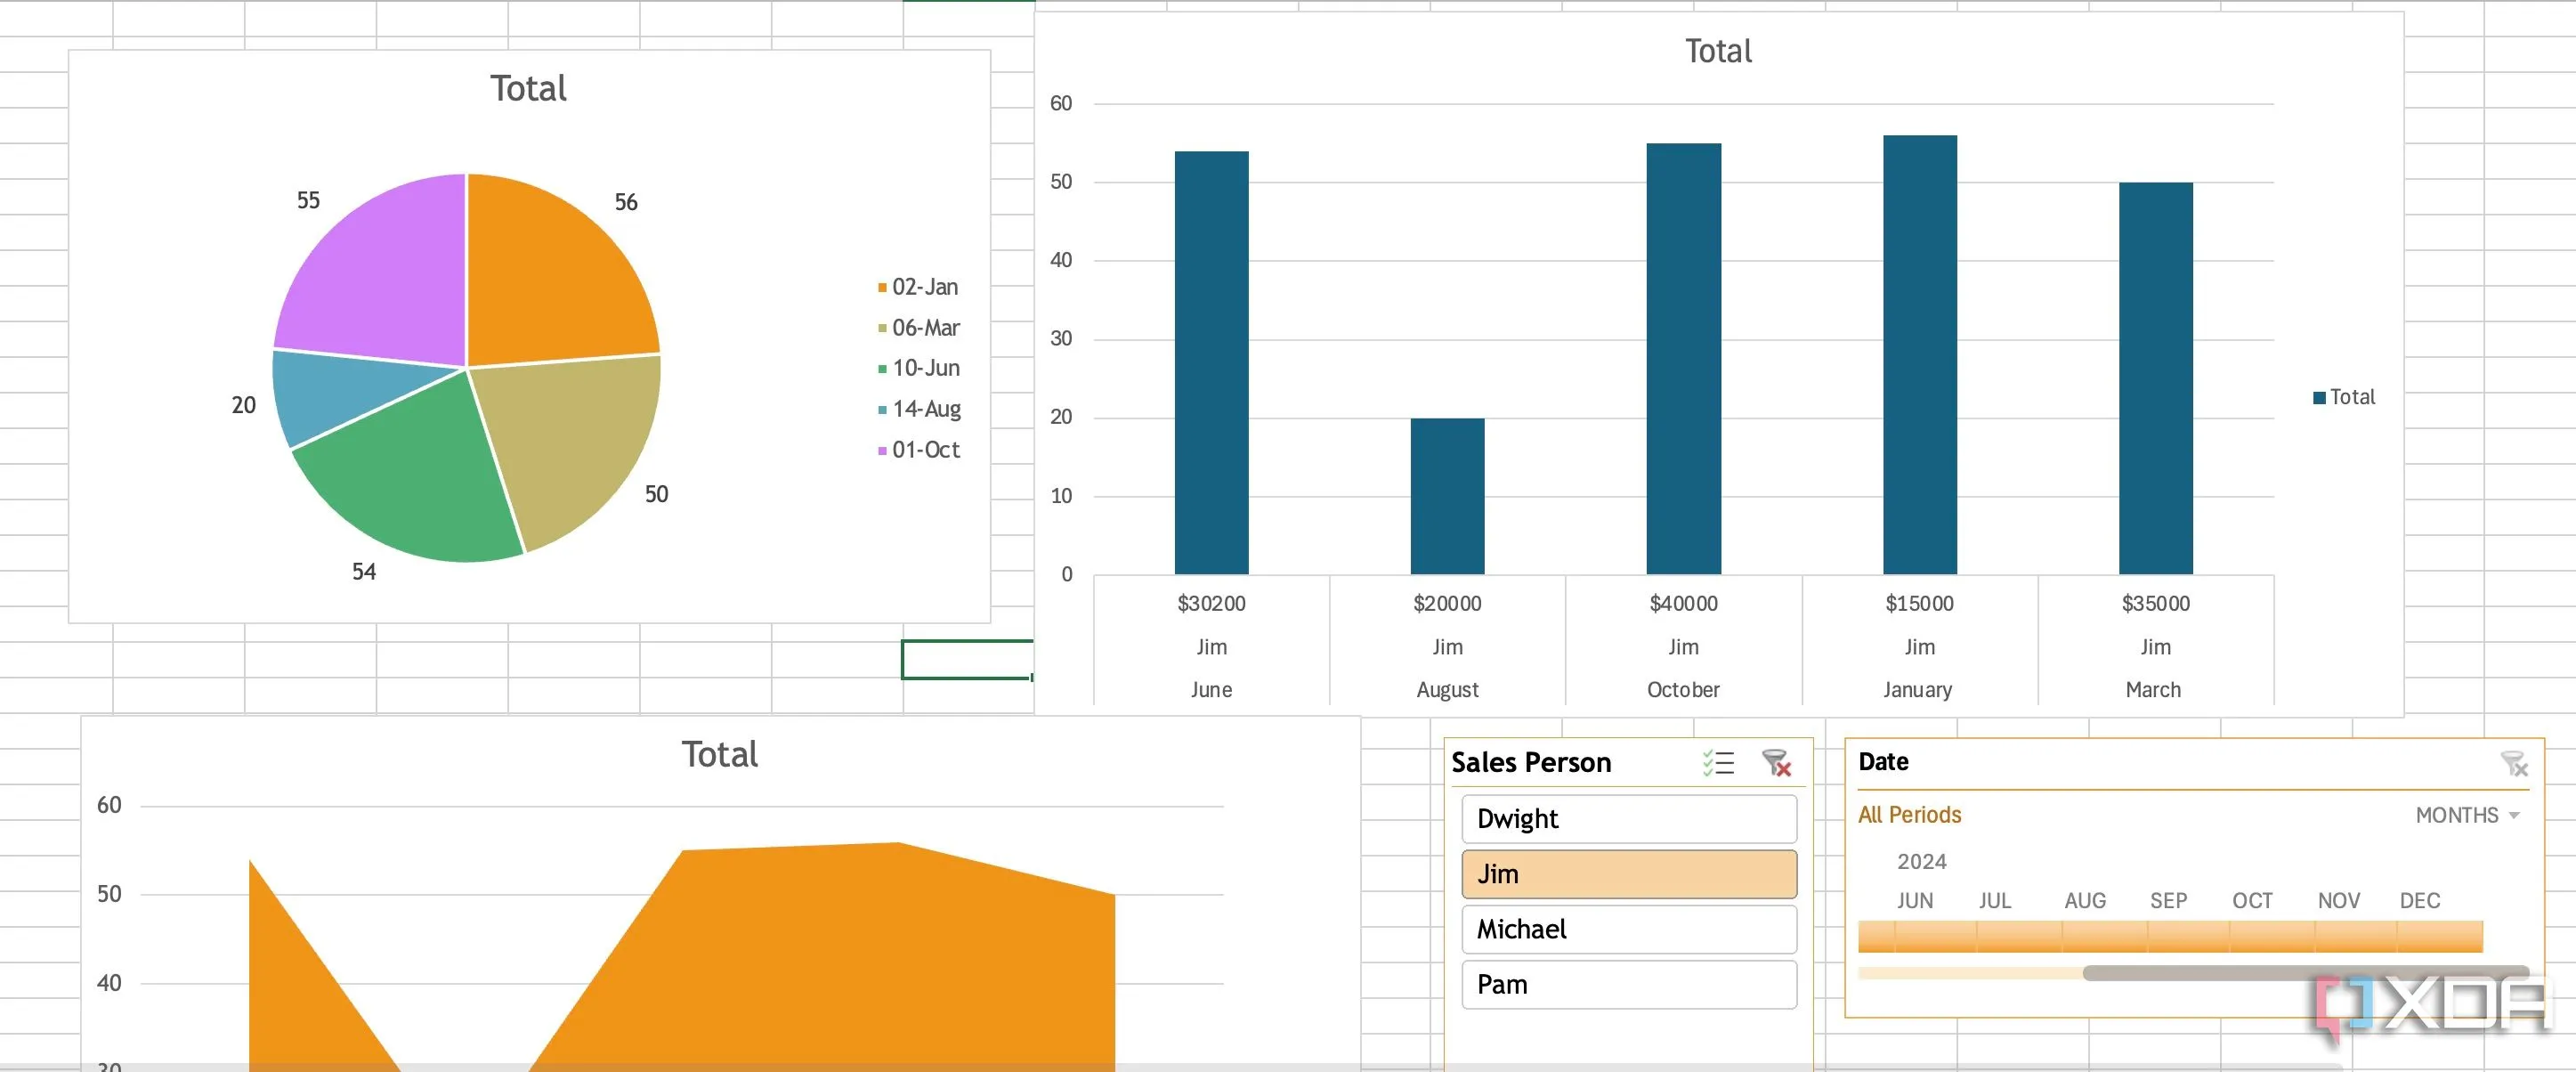Click the area chart Total title
The image size is (2576, 1072).
point(719,754)
